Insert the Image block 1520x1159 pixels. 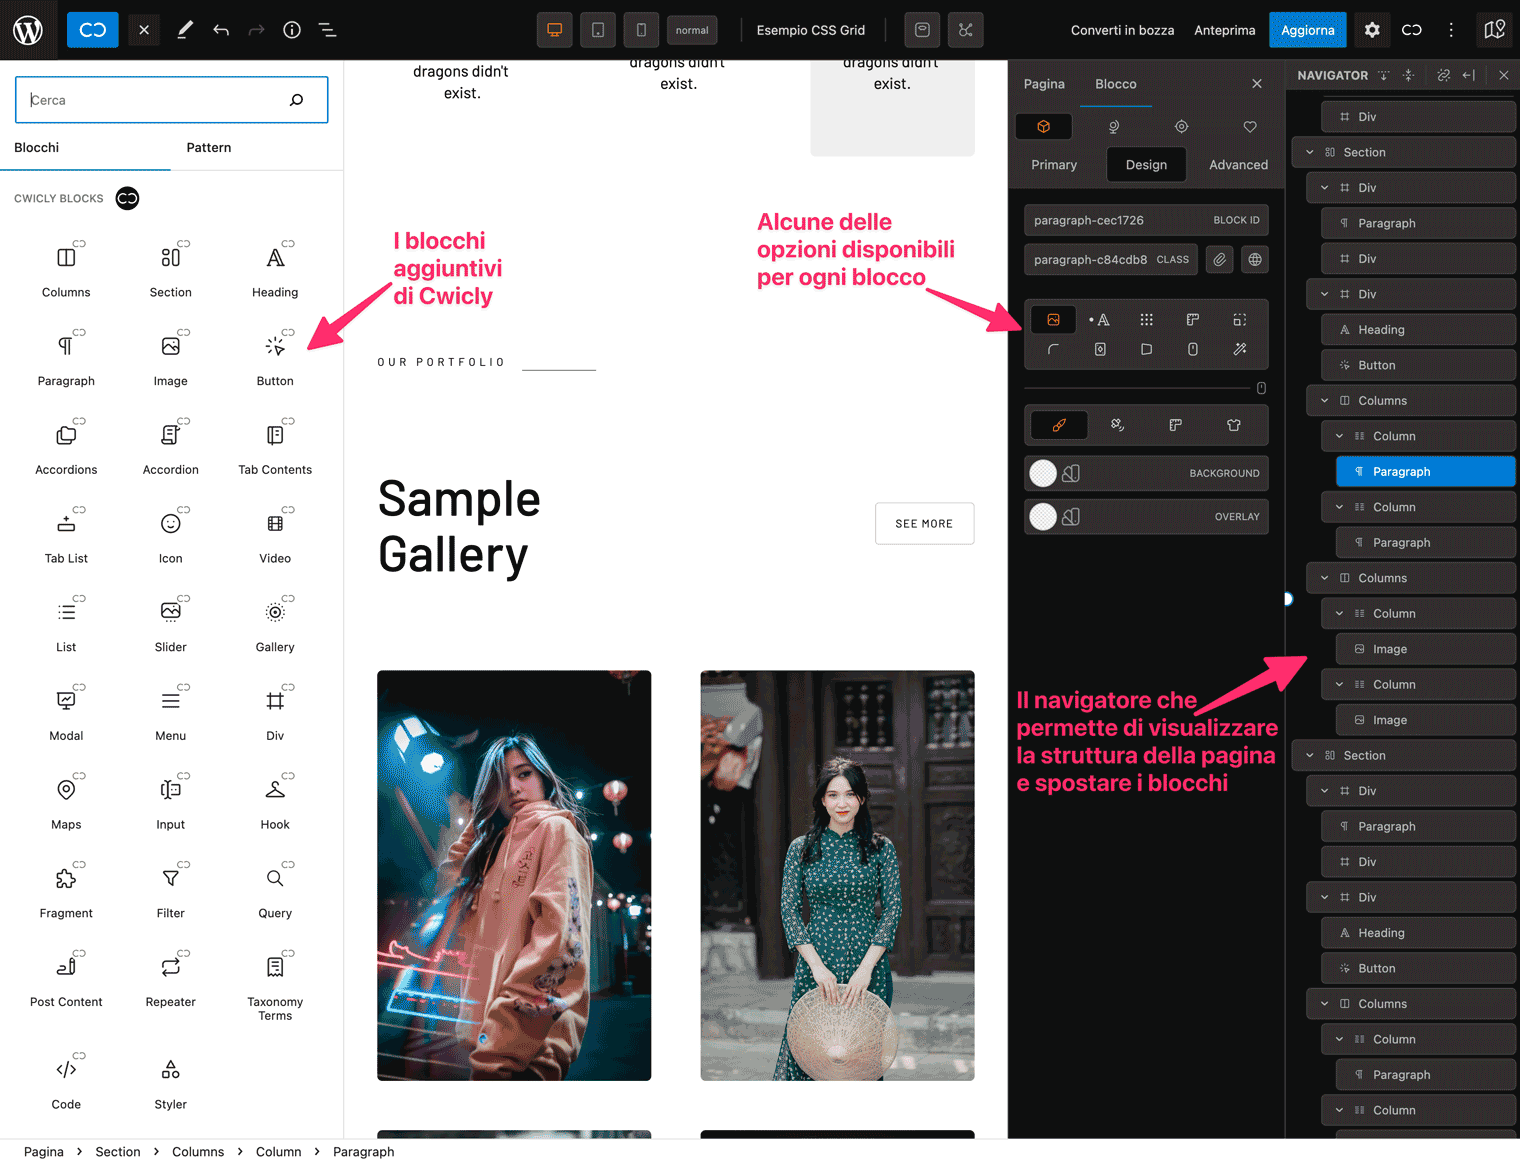pos(171,359)
